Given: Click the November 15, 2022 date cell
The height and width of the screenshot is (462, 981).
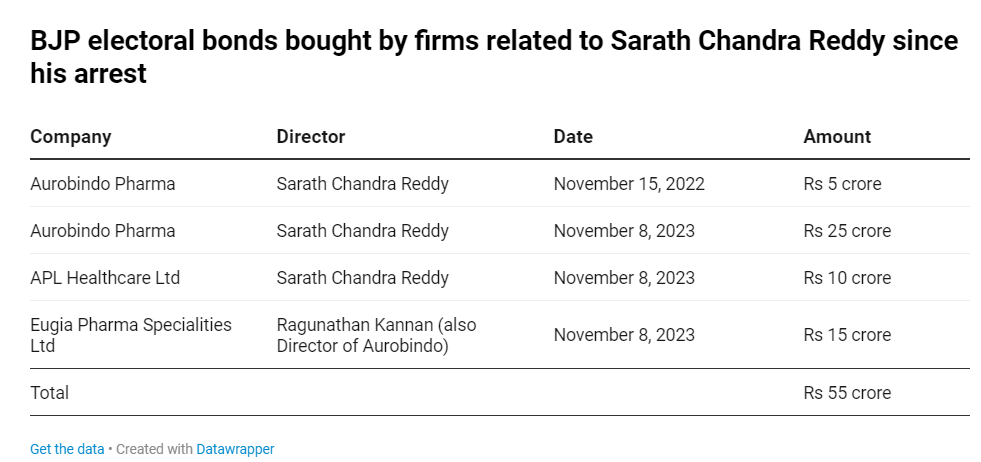Looking at the screenshot, I should pos(629,184).
